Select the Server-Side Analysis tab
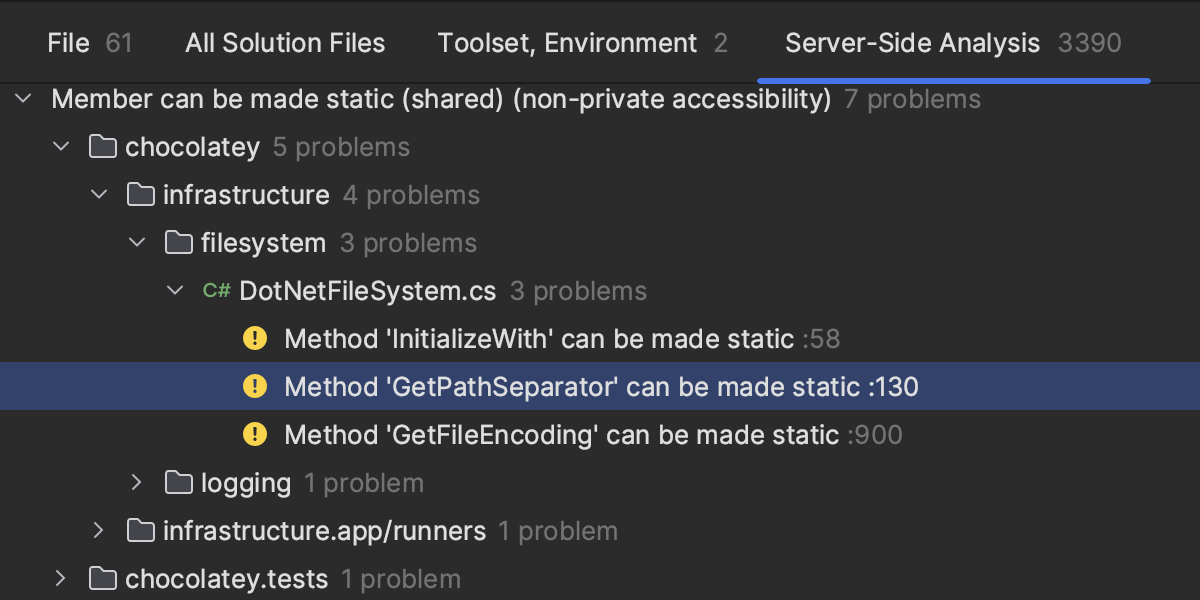The width and height of the screenshot is (1200, 600). [x=952, y=43]
